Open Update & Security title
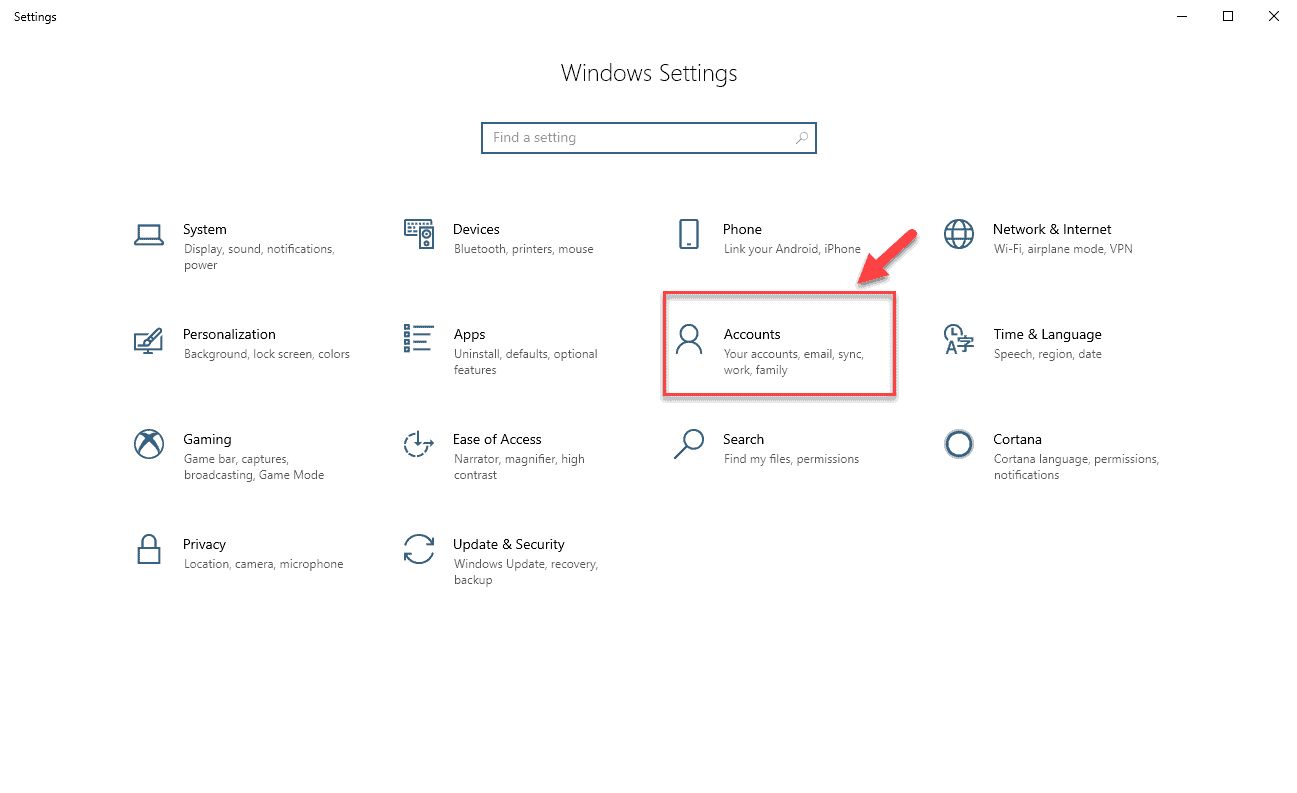Viewport: 1297px width, 793px height. point(509,545)
